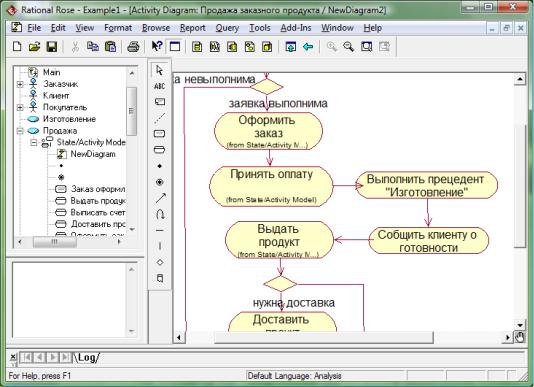Pick the Note tool in toolbox
This screenshot has height=387, width=534.
159,102
